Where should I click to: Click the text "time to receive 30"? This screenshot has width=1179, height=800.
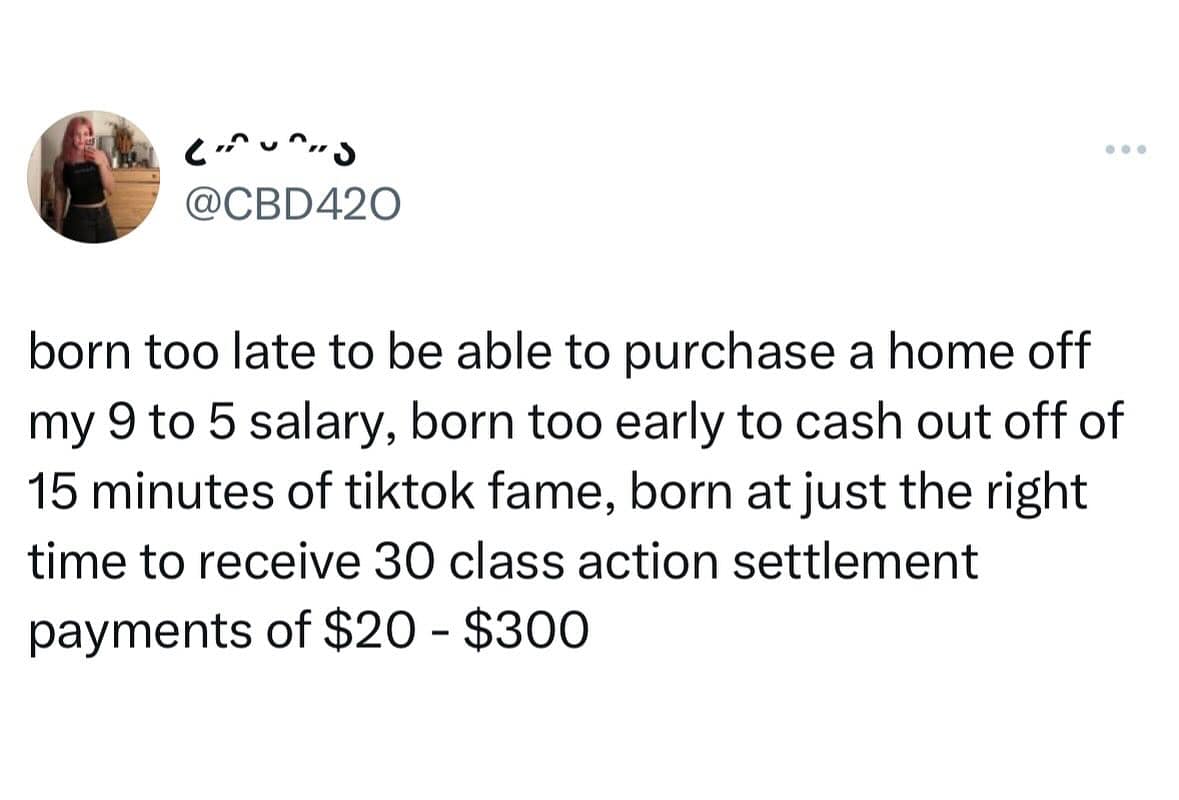(215, 562)
